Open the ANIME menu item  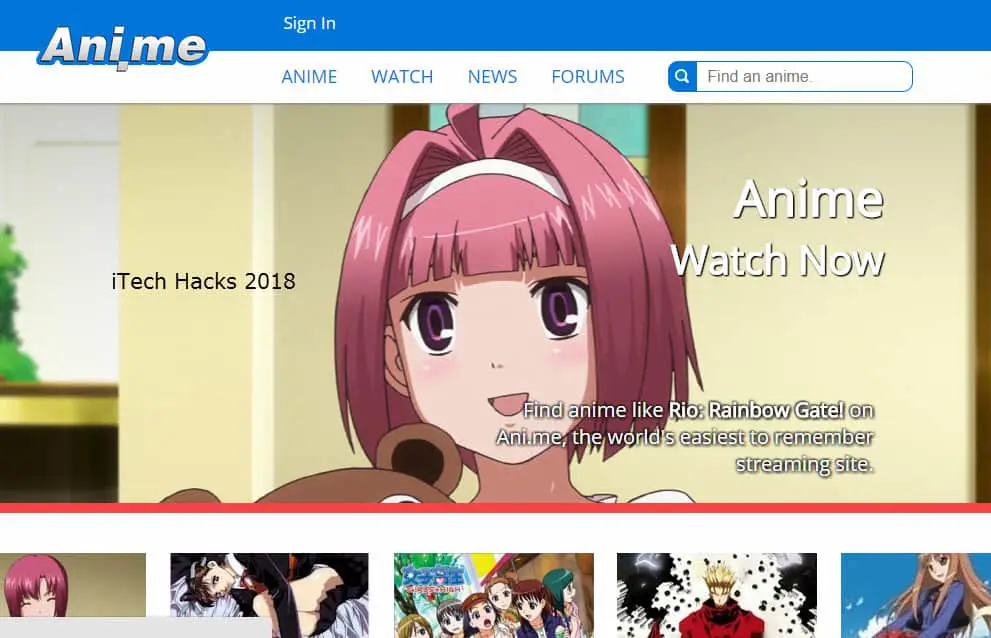click(x=309, y=77)
